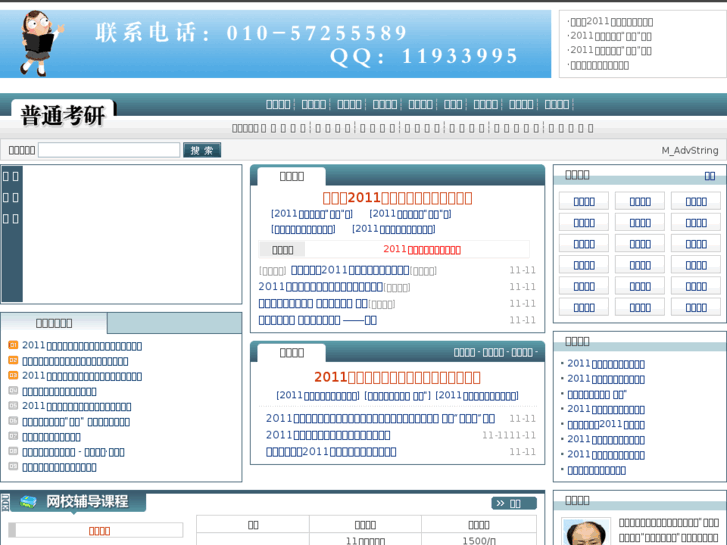Open the small red 2011 link beside the gray label

(422, 250)
